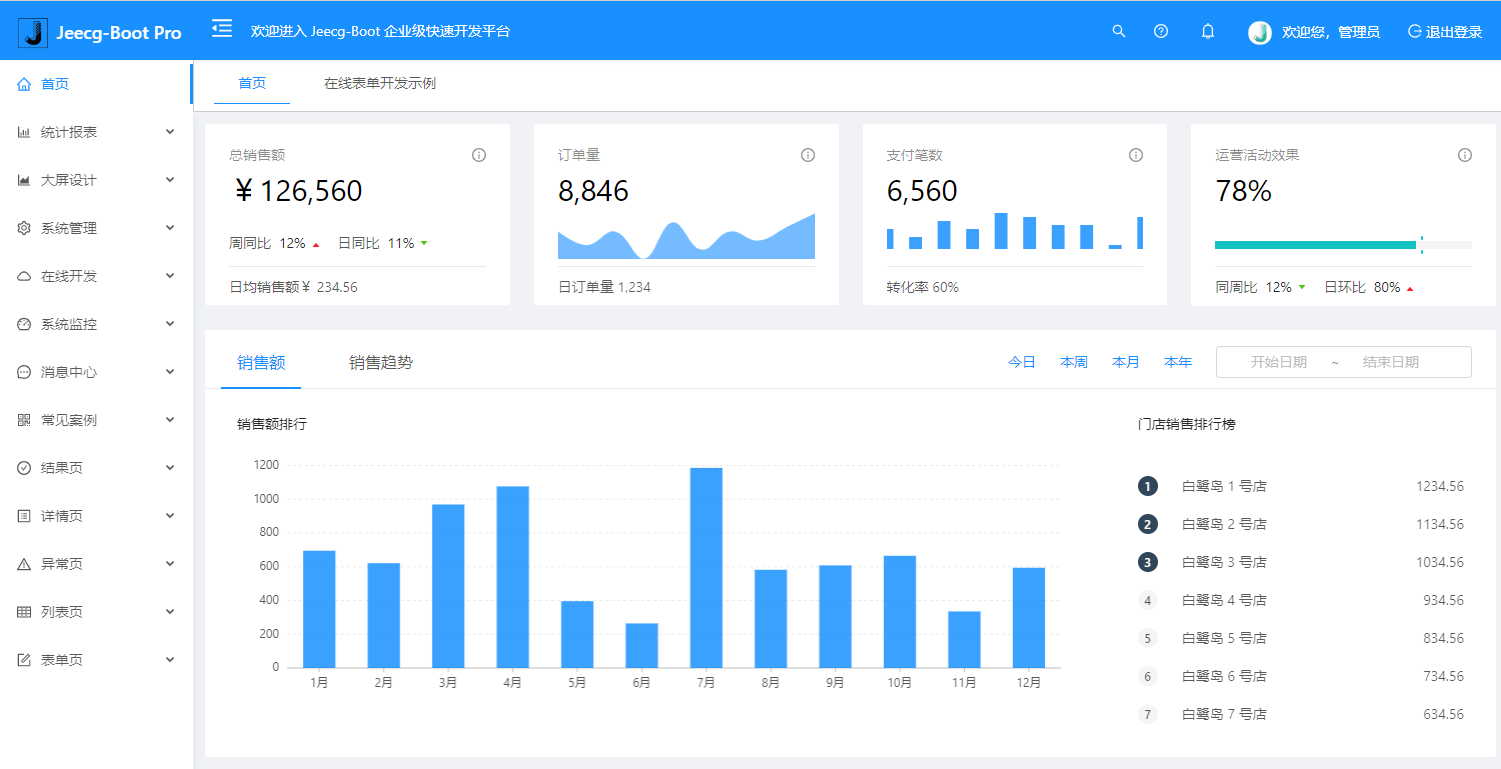Expand the 系统监控 sidebar menu
This screenshot has height=769, width=1501.
coord(96,324)
